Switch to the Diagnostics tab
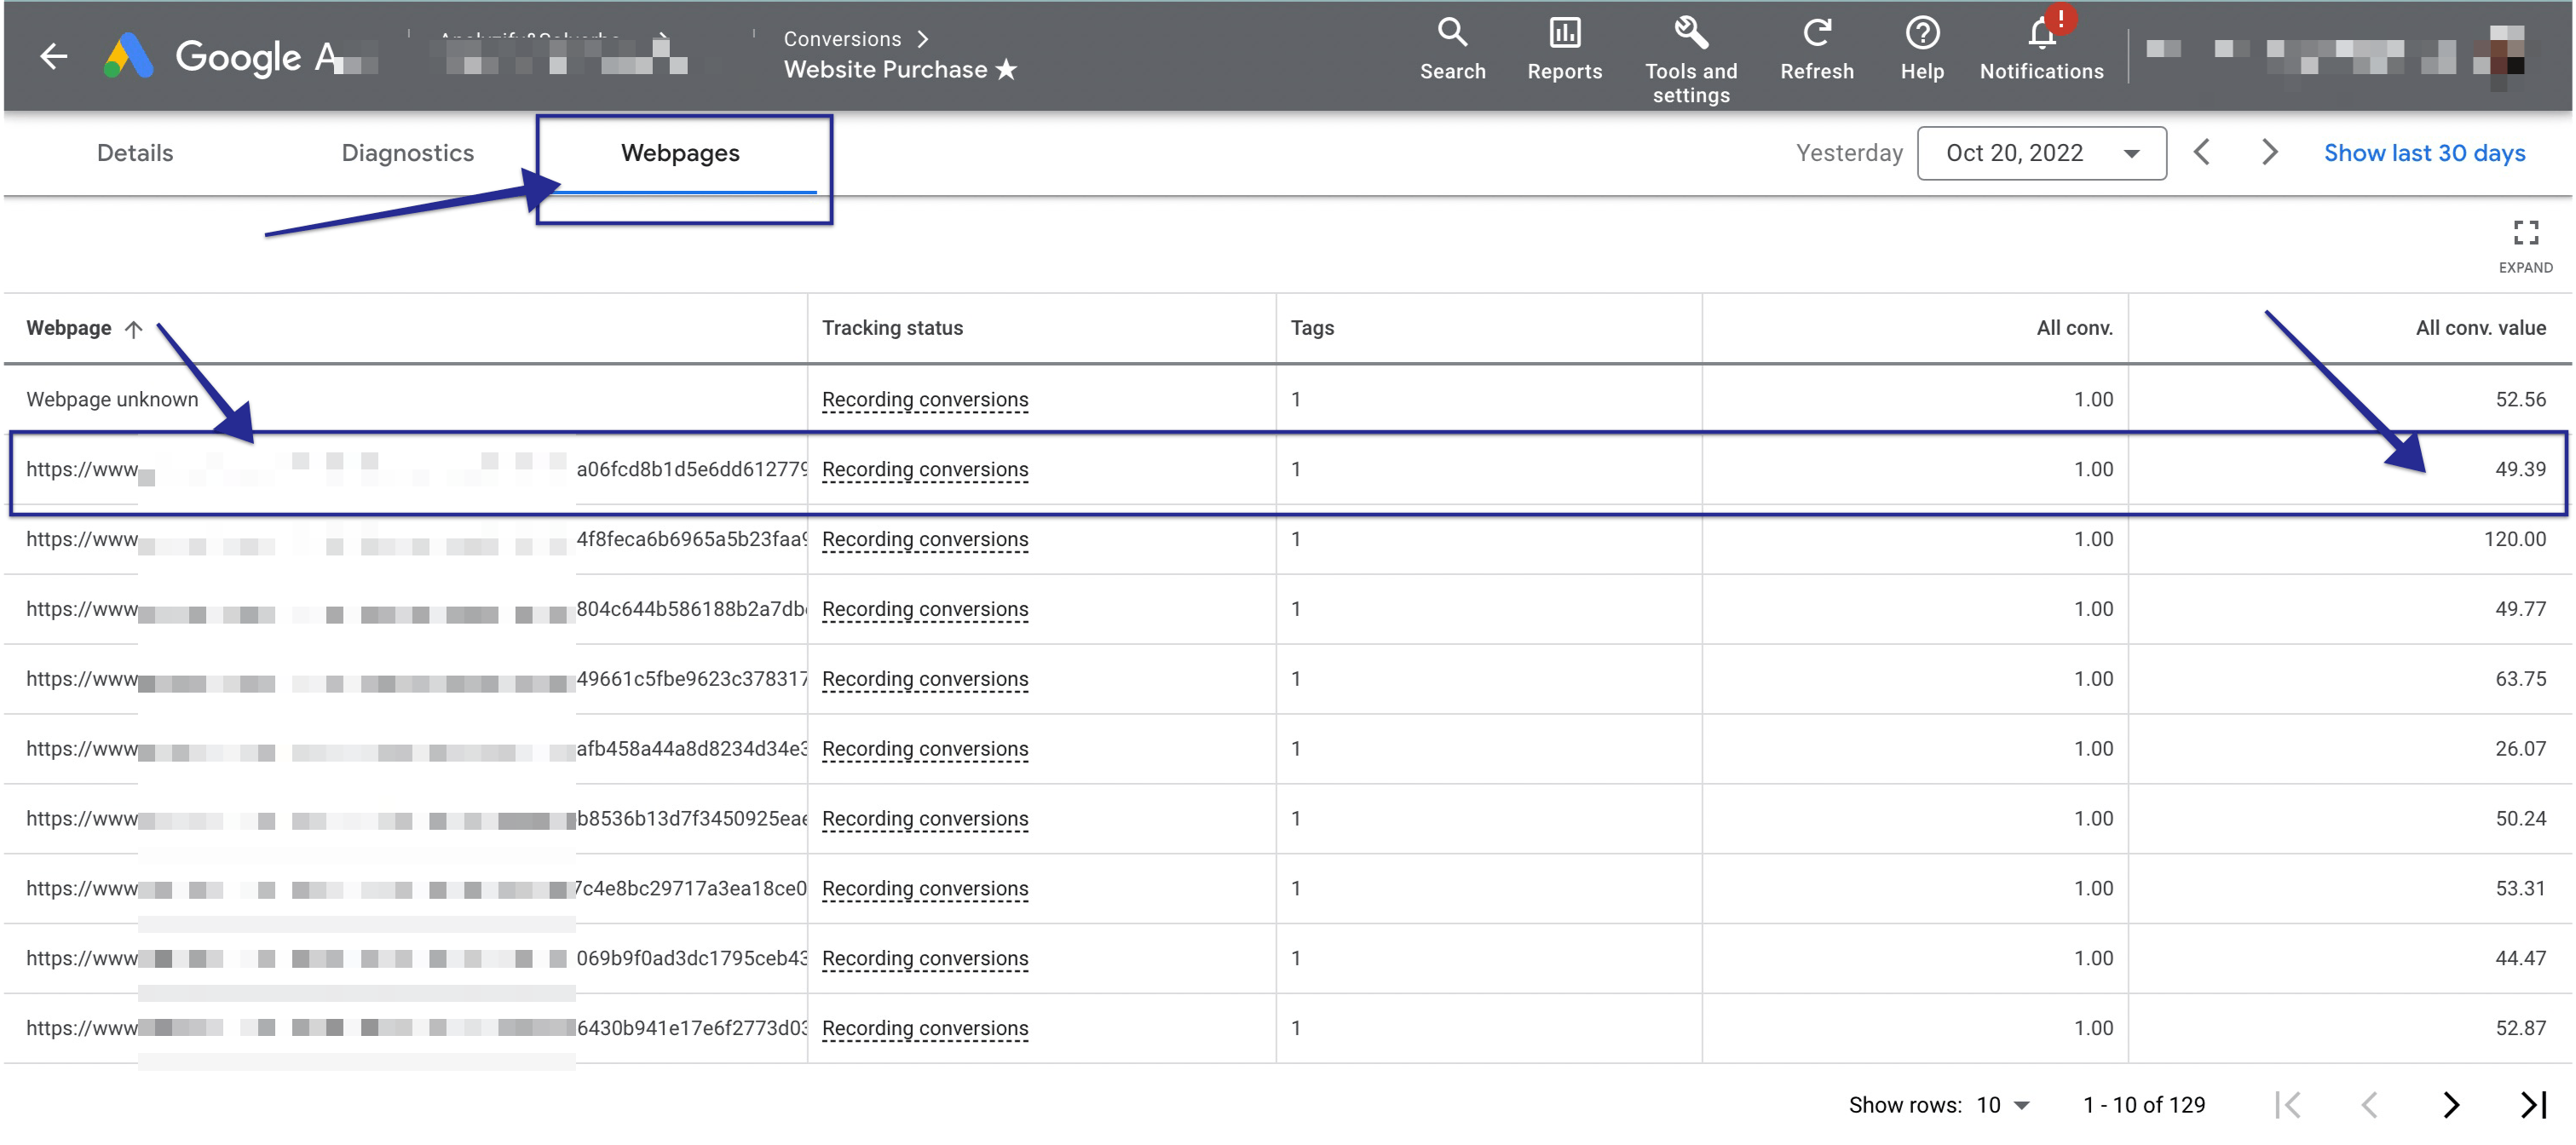Viewport: 2576px width, 1145px height. click(407, 153)
